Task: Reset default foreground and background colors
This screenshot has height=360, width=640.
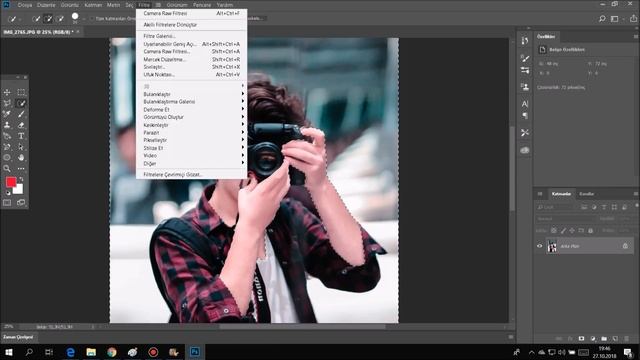Action: point(8,193)
